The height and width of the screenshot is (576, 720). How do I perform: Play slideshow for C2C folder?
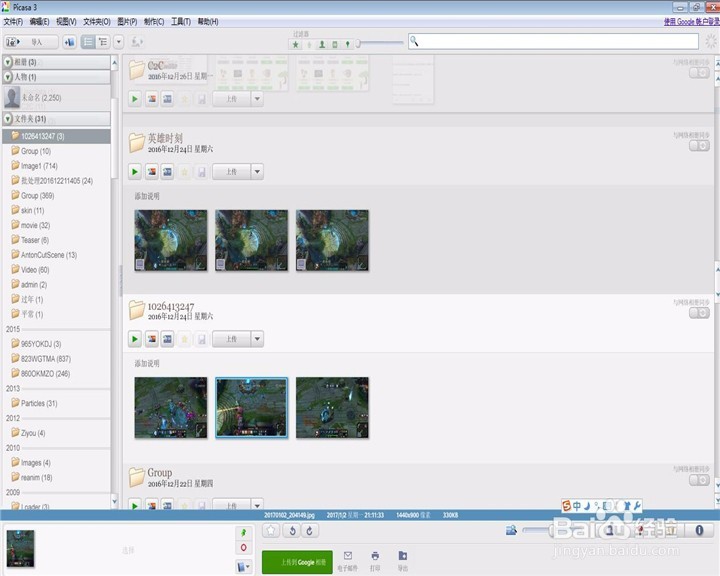[135, 99]
